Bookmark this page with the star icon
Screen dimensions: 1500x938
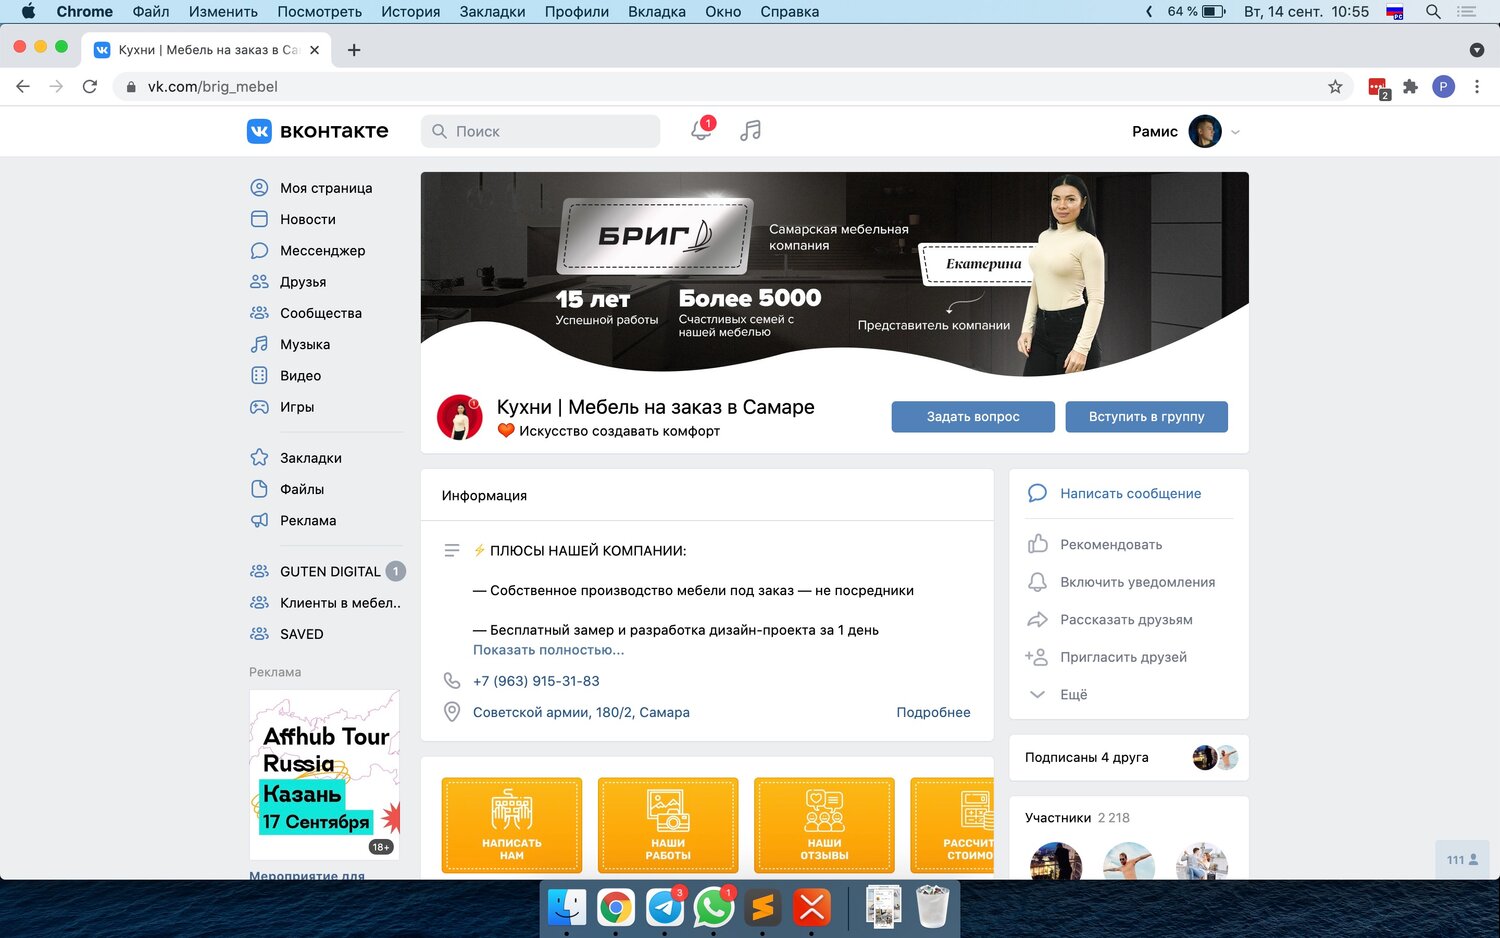coord(1335,87)
